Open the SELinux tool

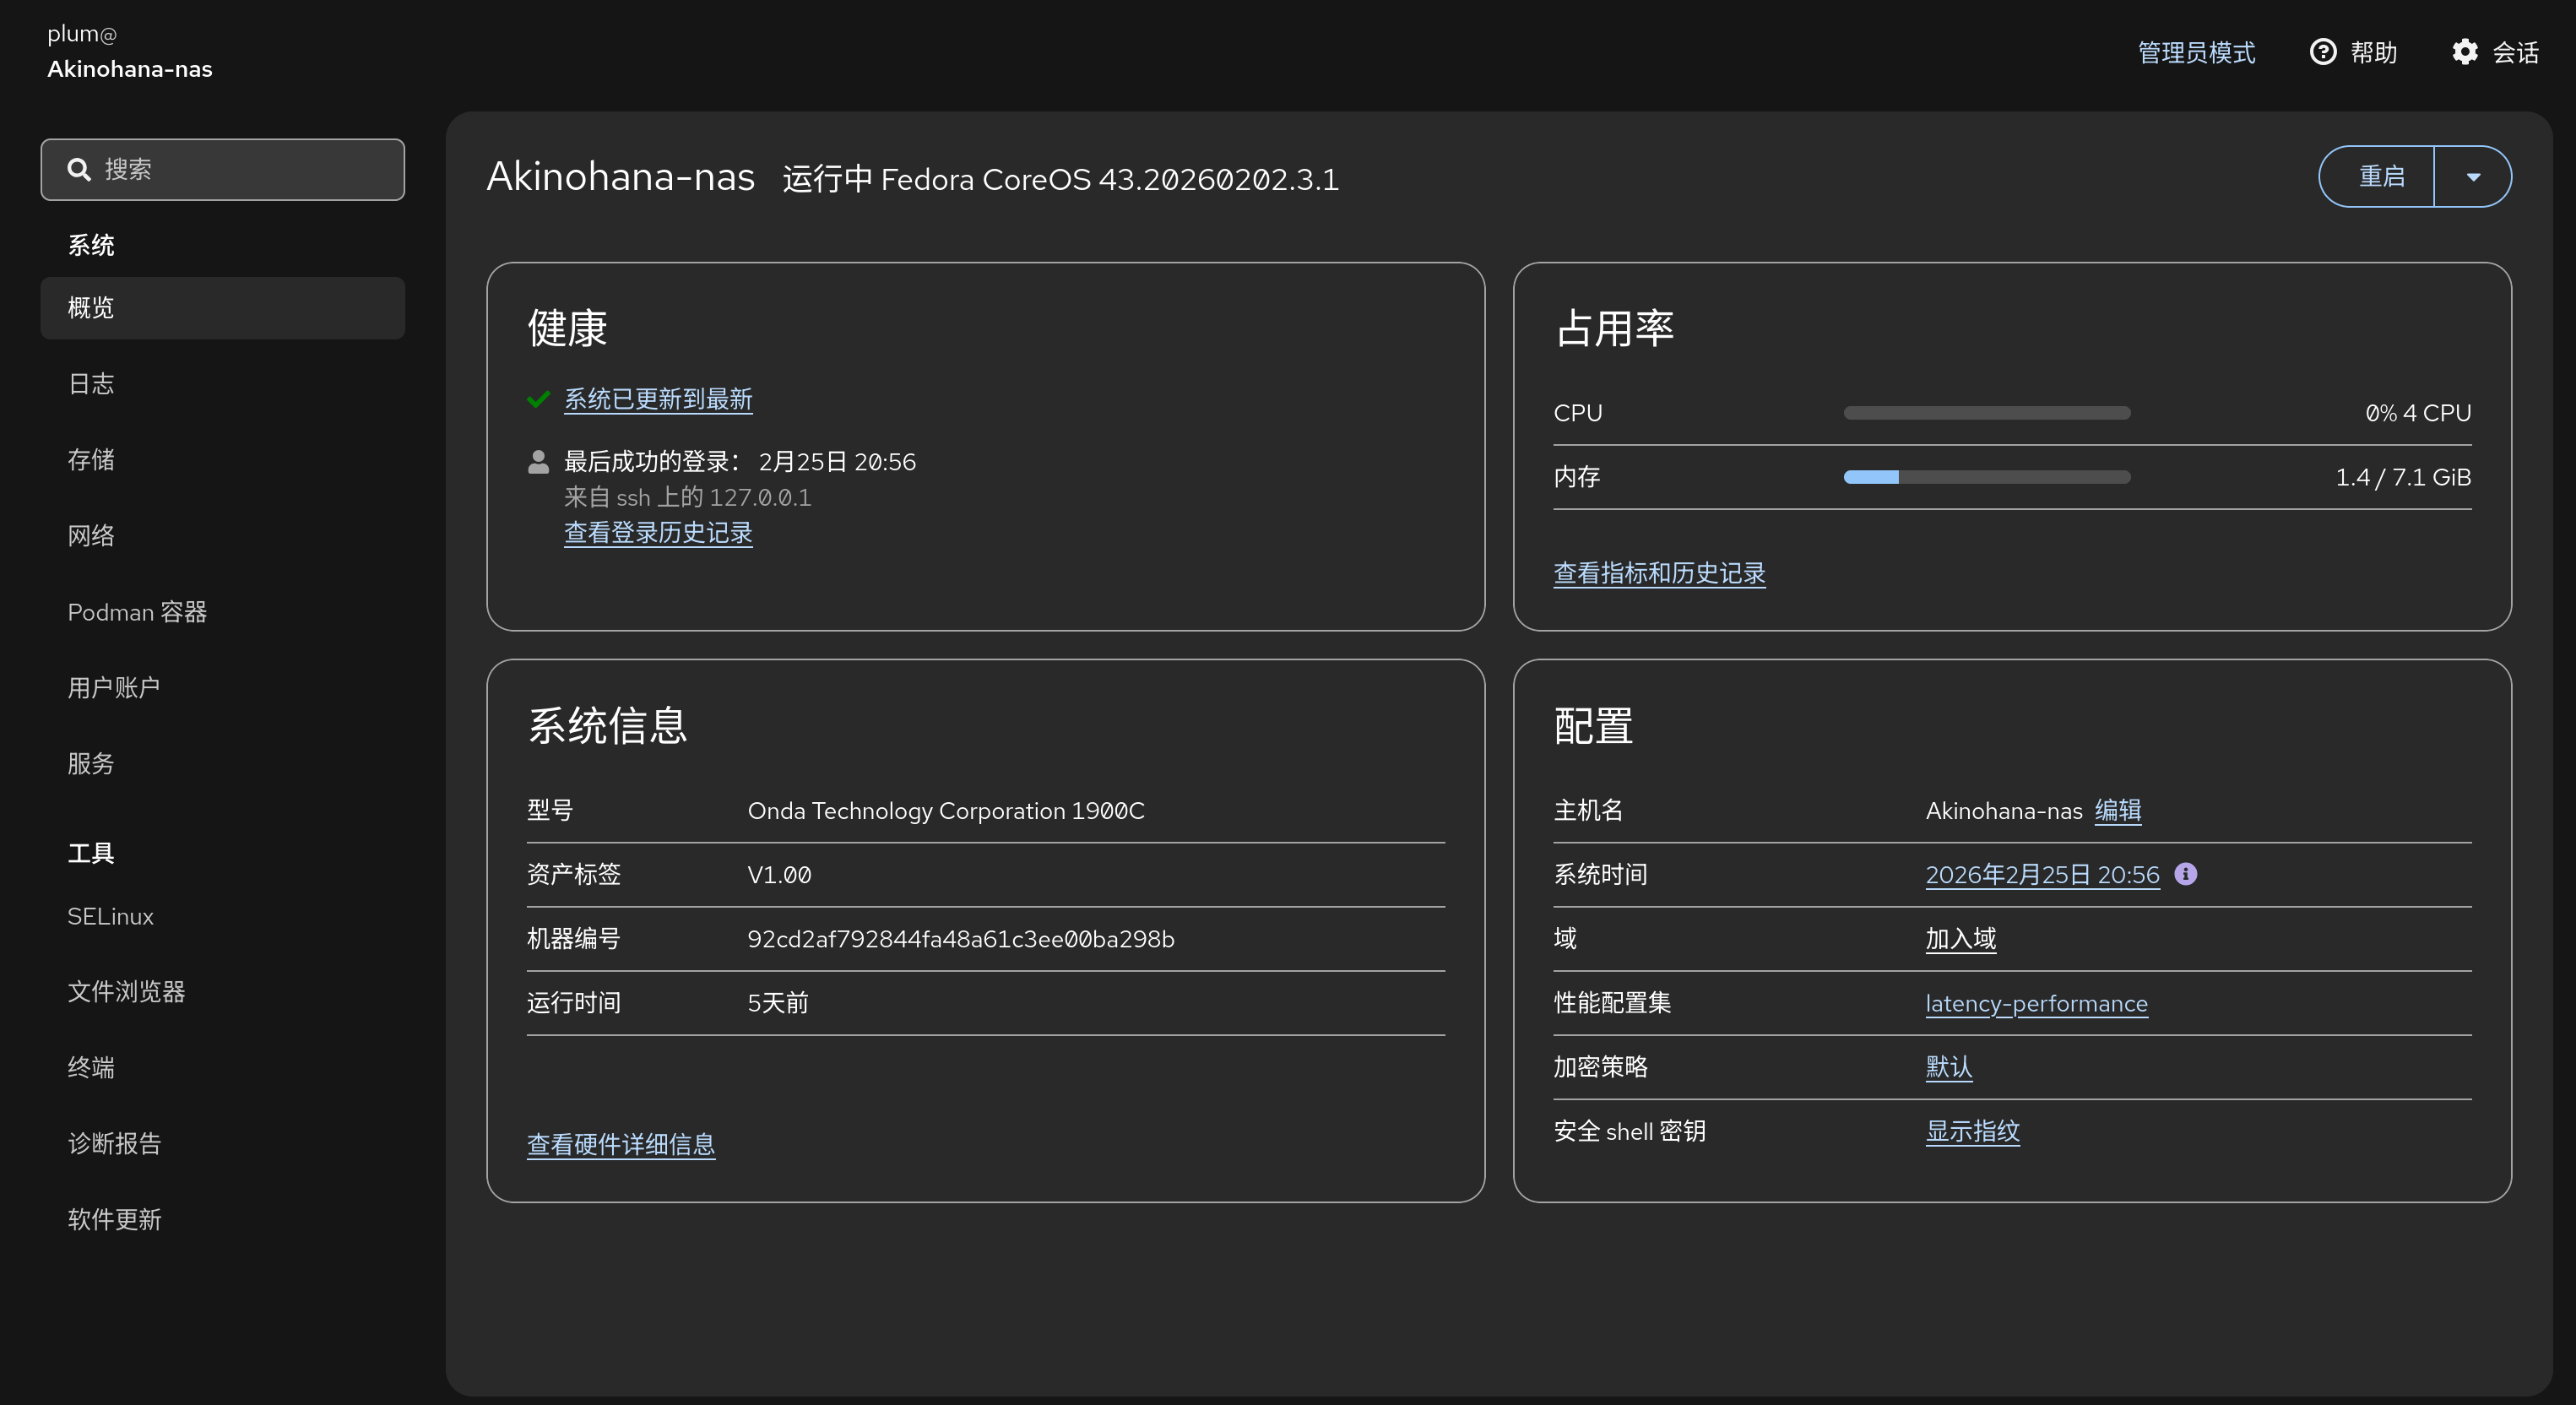[110, 916]
